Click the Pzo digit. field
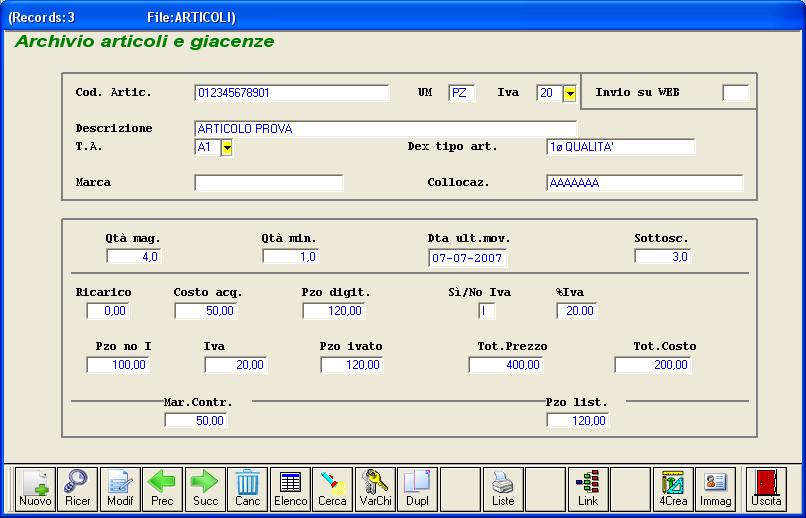 click(x=334, y=311)
